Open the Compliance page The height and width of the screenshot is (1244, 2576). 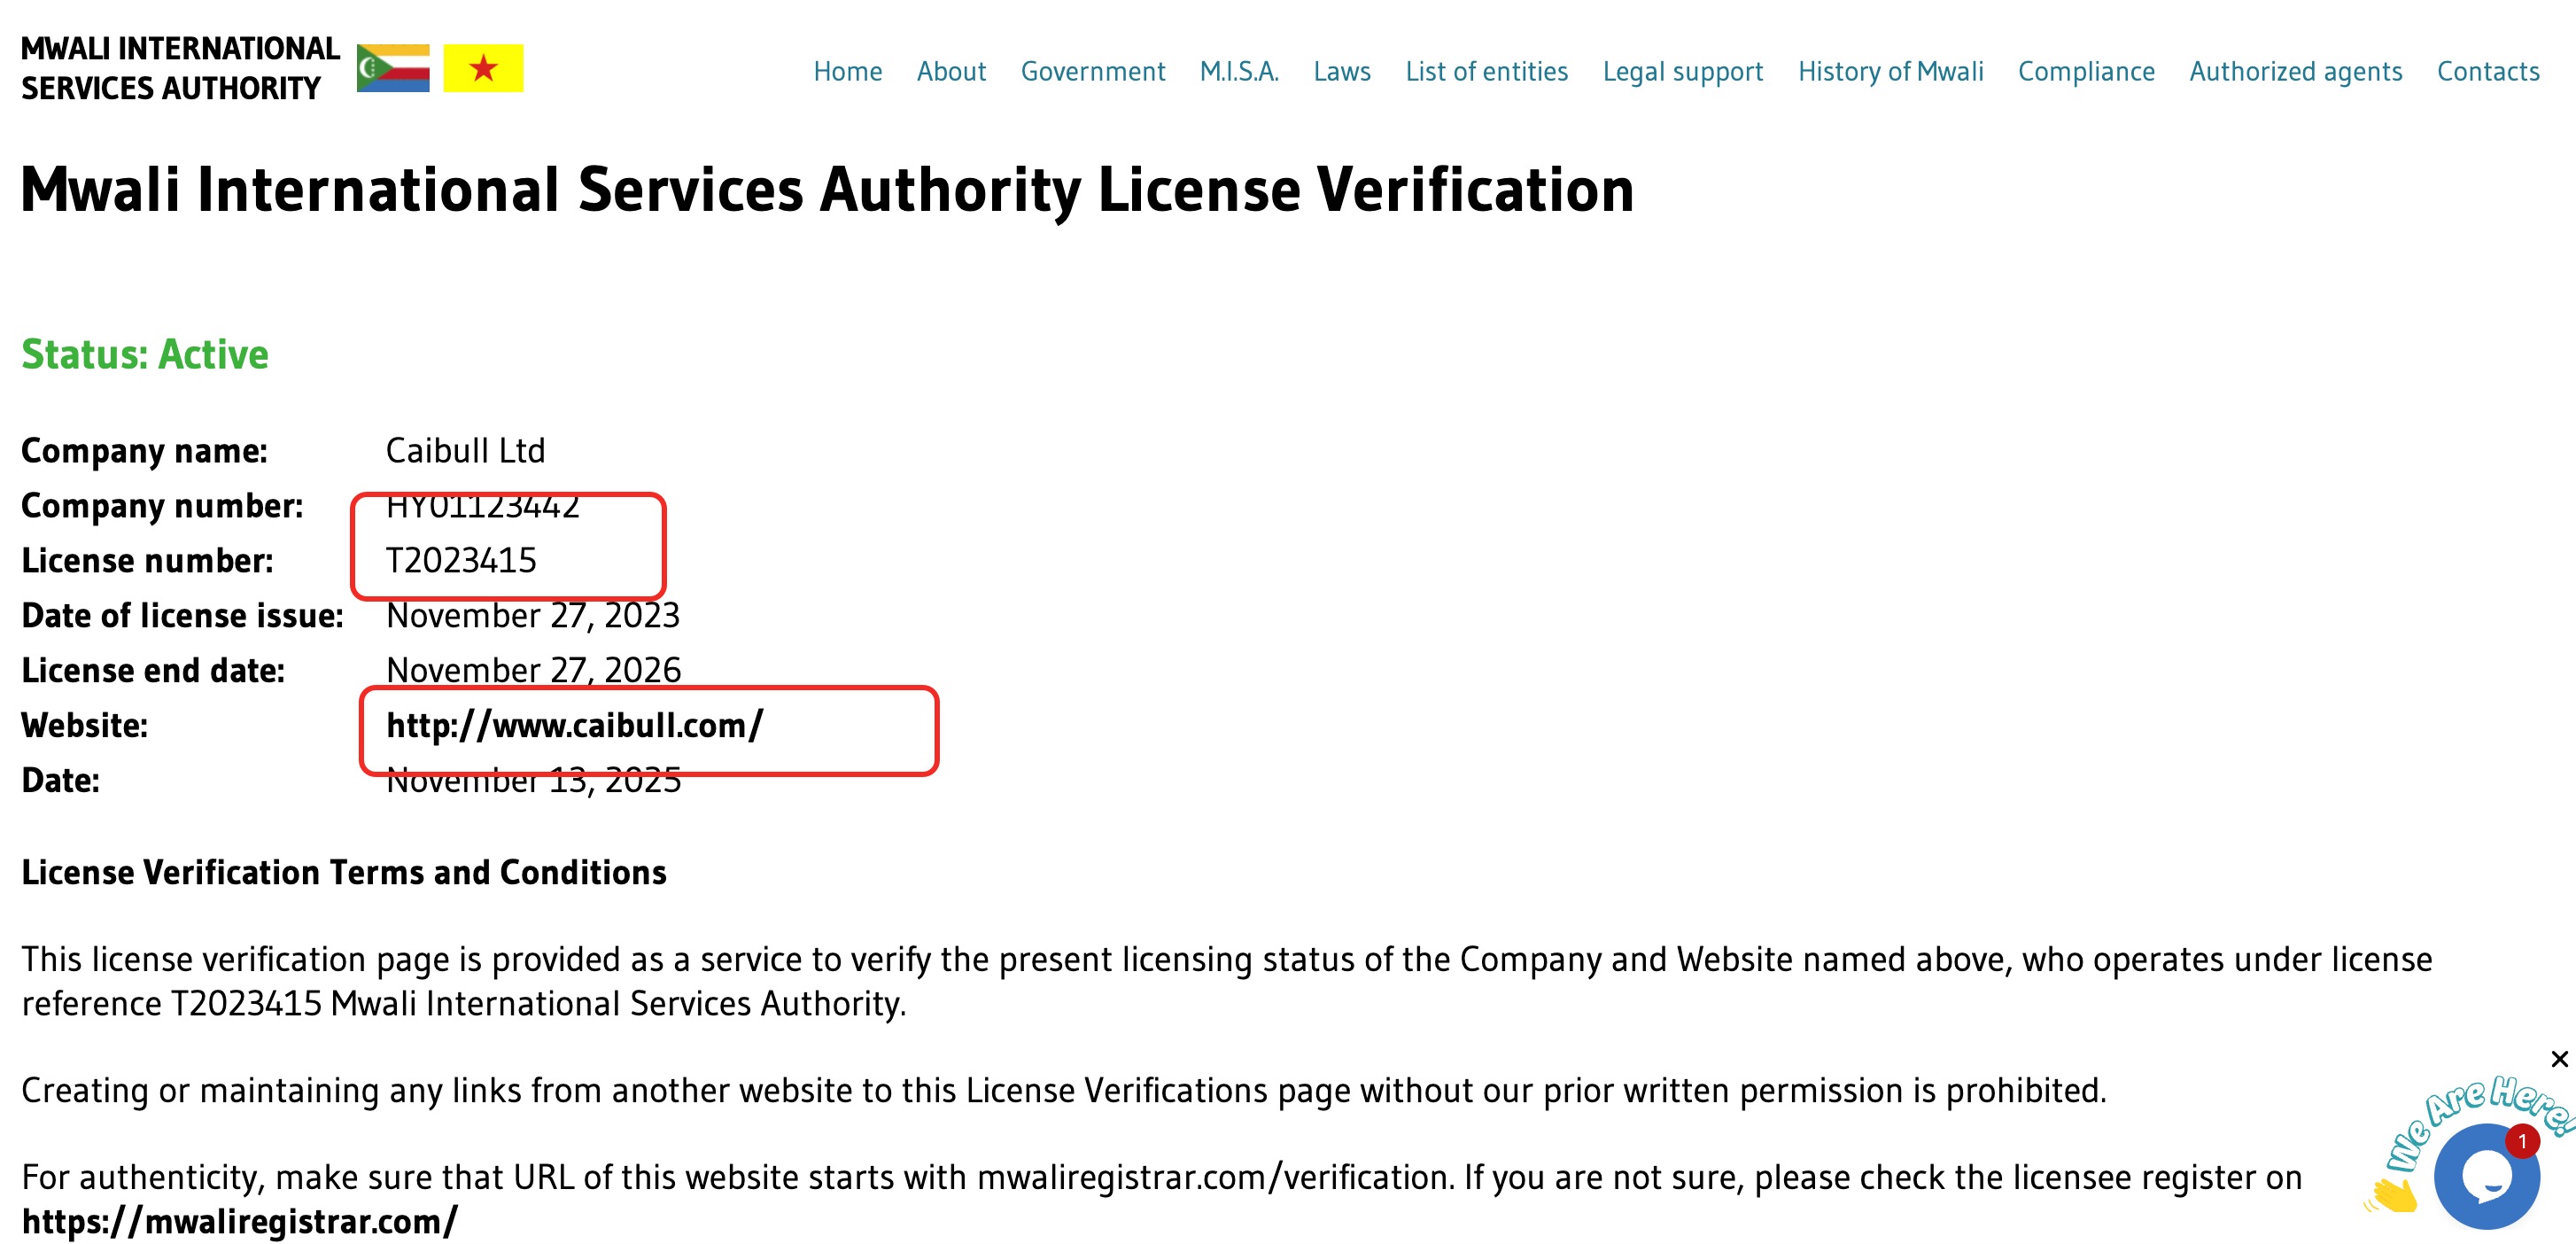click(2086, 71)
